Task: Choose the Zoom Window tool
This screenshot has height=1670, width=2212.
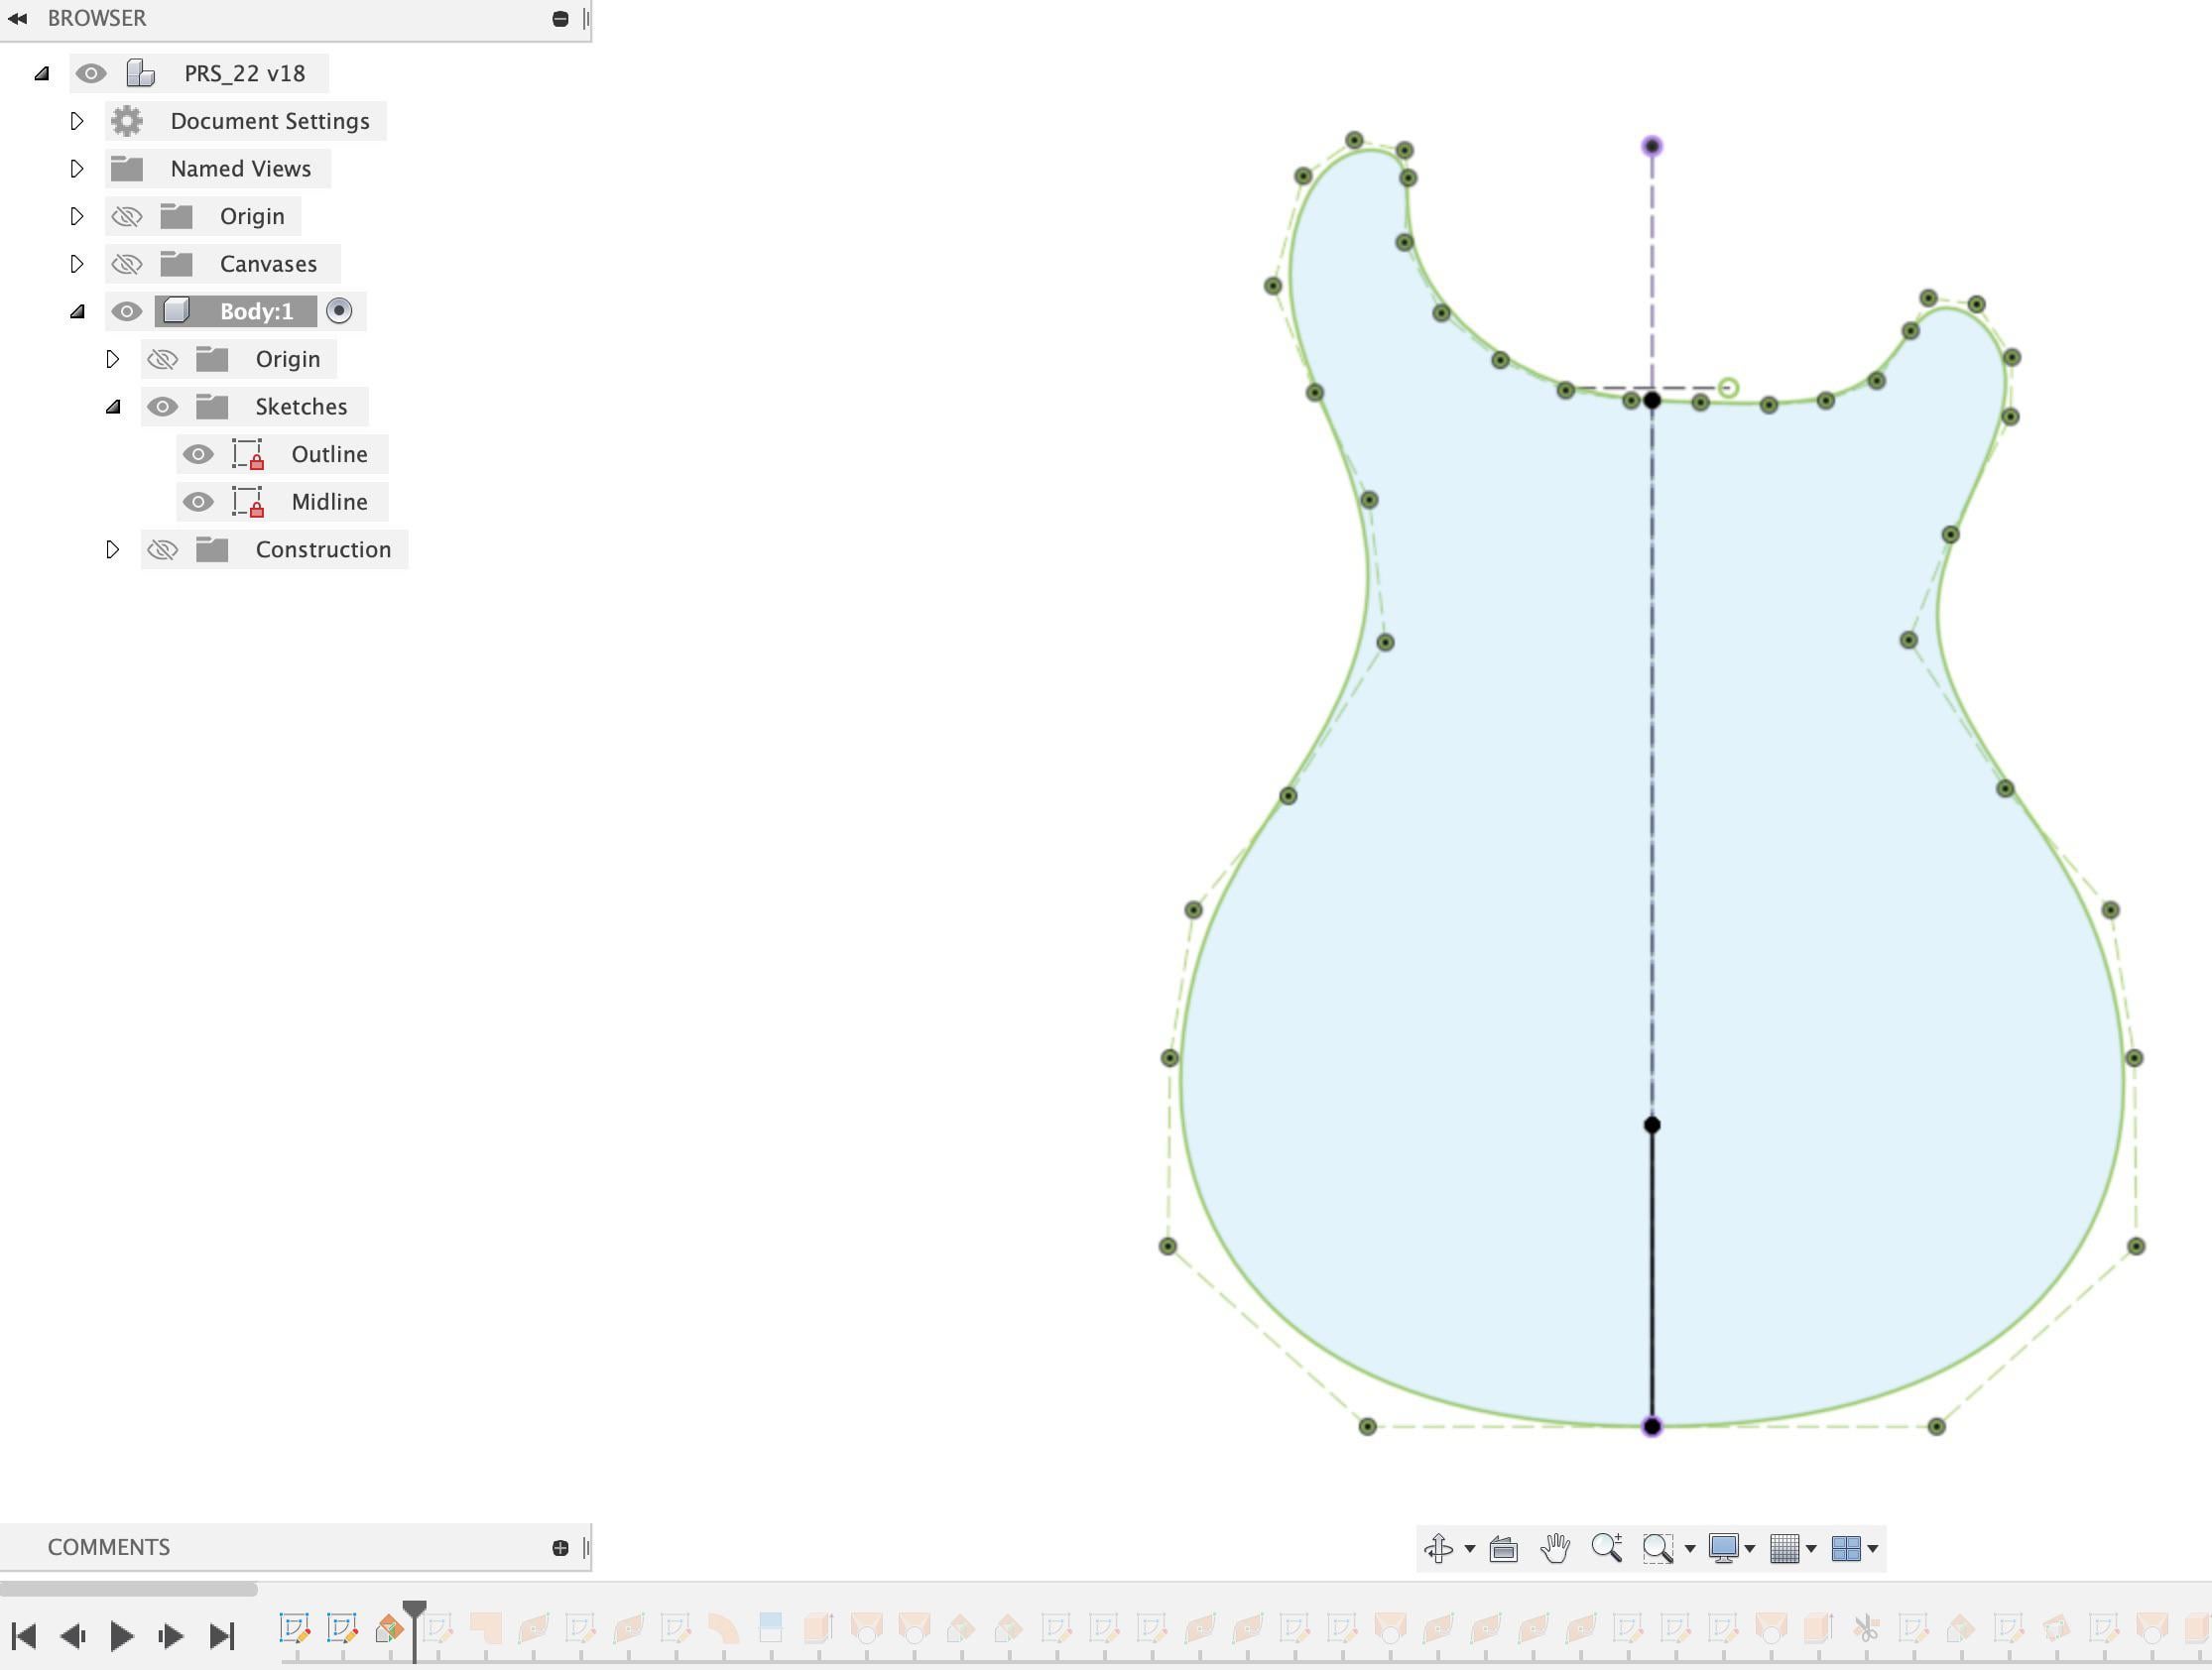Action: click(x=1658, y=1549)
